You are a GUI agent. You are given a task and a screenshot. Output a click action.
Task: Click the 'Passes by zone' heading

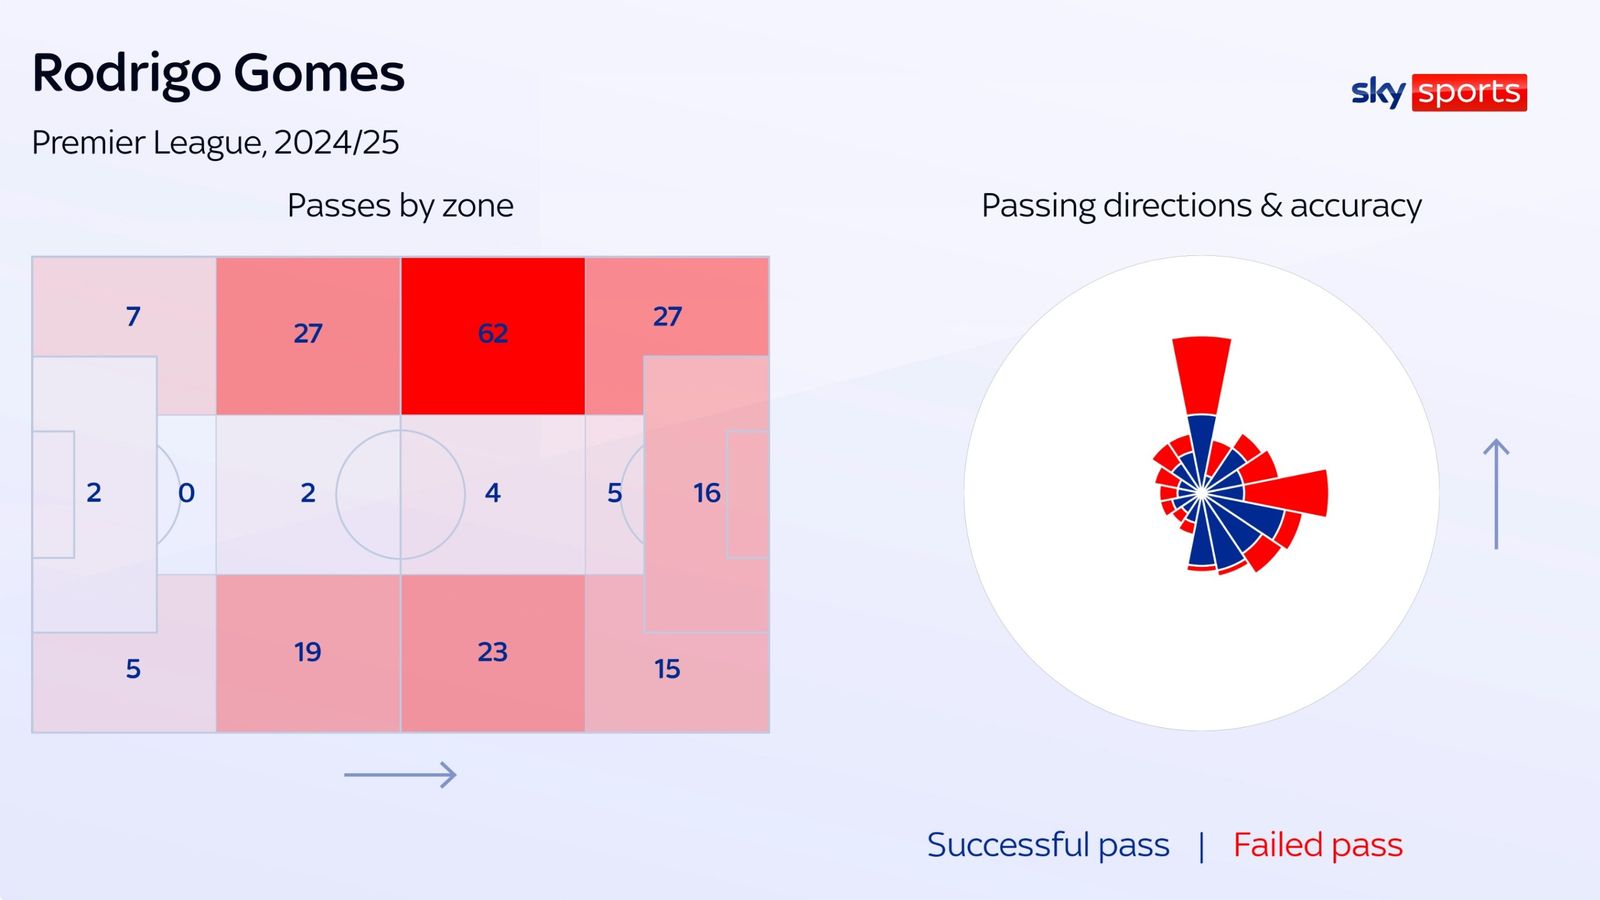[400, 205]
